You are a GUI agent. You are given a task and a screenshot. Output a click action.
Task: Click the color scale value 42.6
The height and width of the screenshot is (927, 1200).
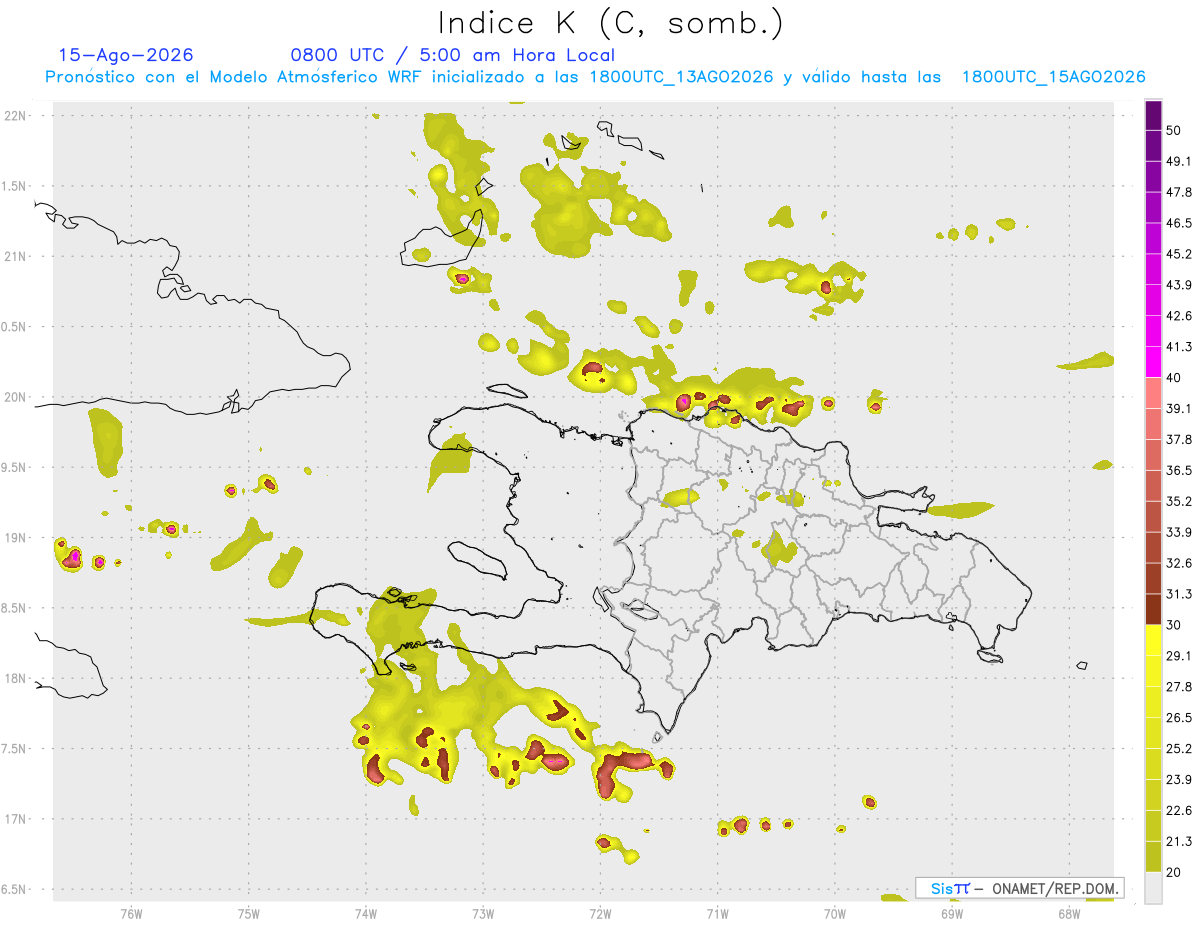1179,316
